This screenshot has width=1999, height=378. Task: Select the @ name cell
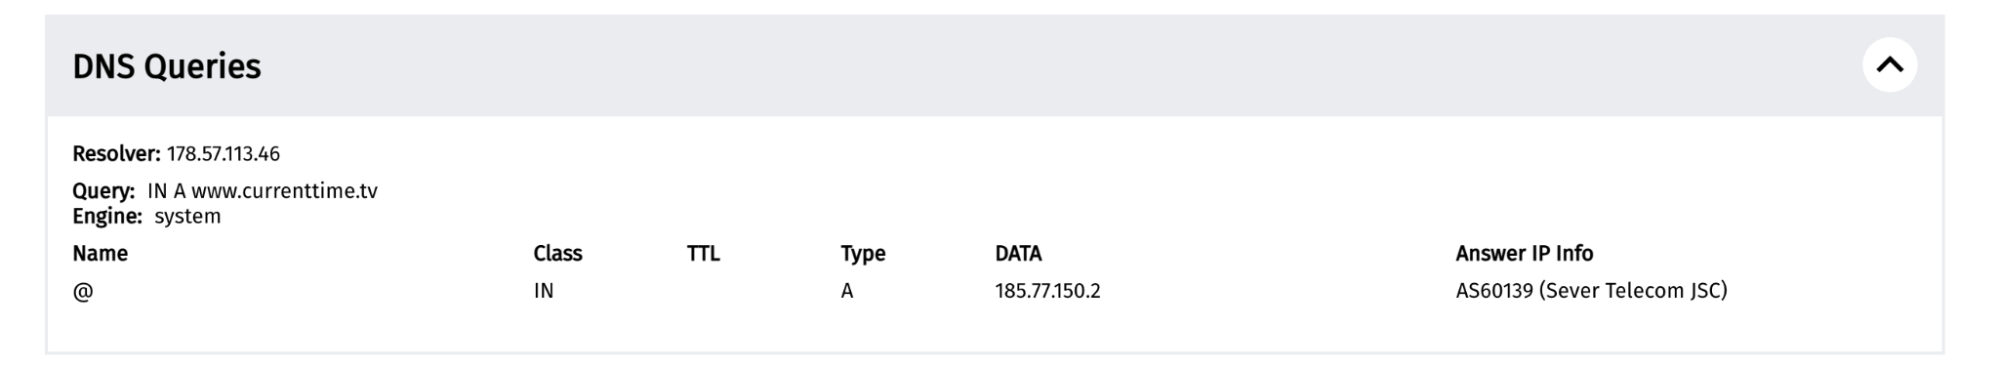pyautogui.click(x=83, y=292)
